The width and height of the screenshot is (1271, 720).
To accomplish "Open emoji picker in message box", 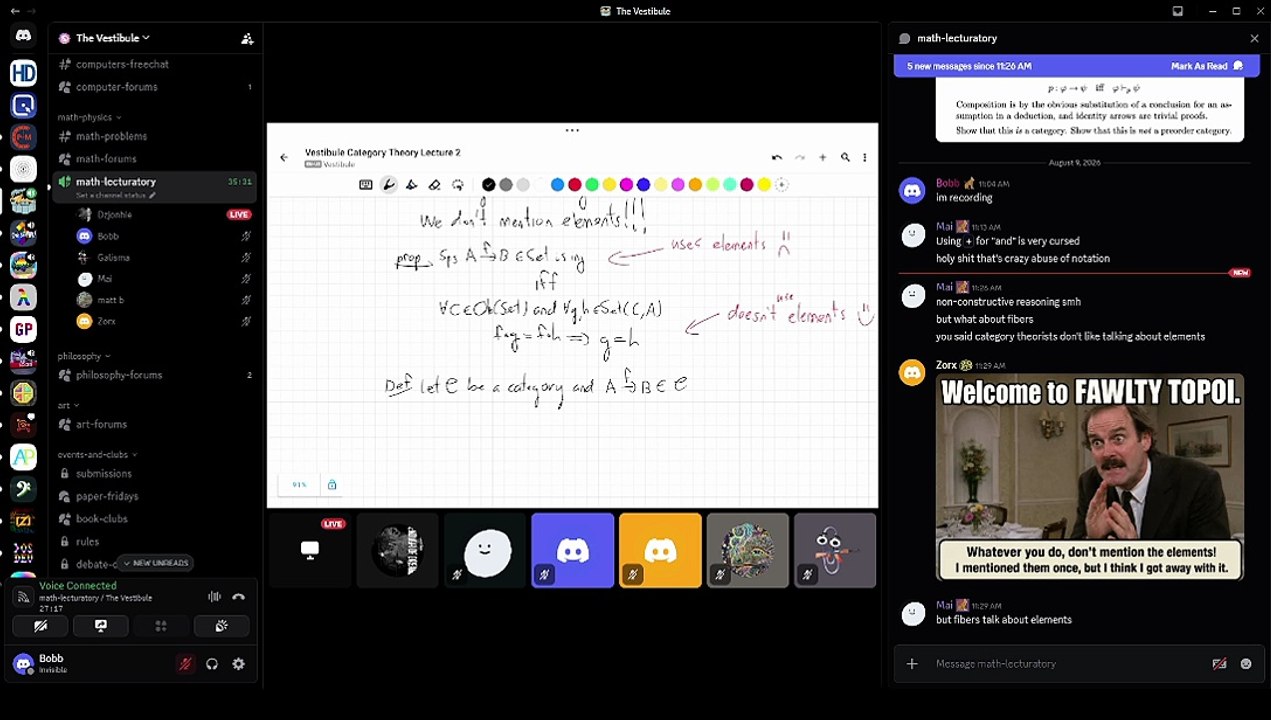I will coord(1246,664).
